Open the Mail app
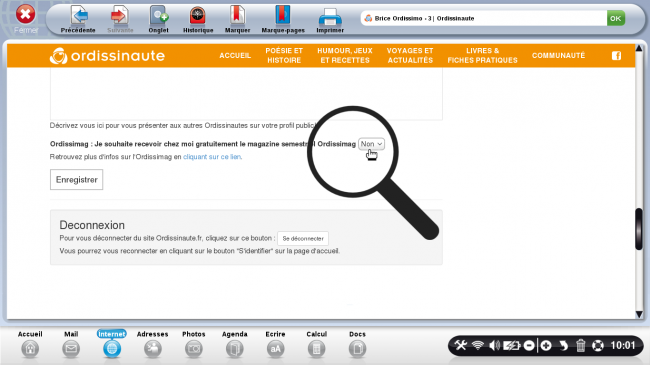Image resolution: width=650 pixels, height=365 pixels. pyautogui.click(x=71, y=344)
